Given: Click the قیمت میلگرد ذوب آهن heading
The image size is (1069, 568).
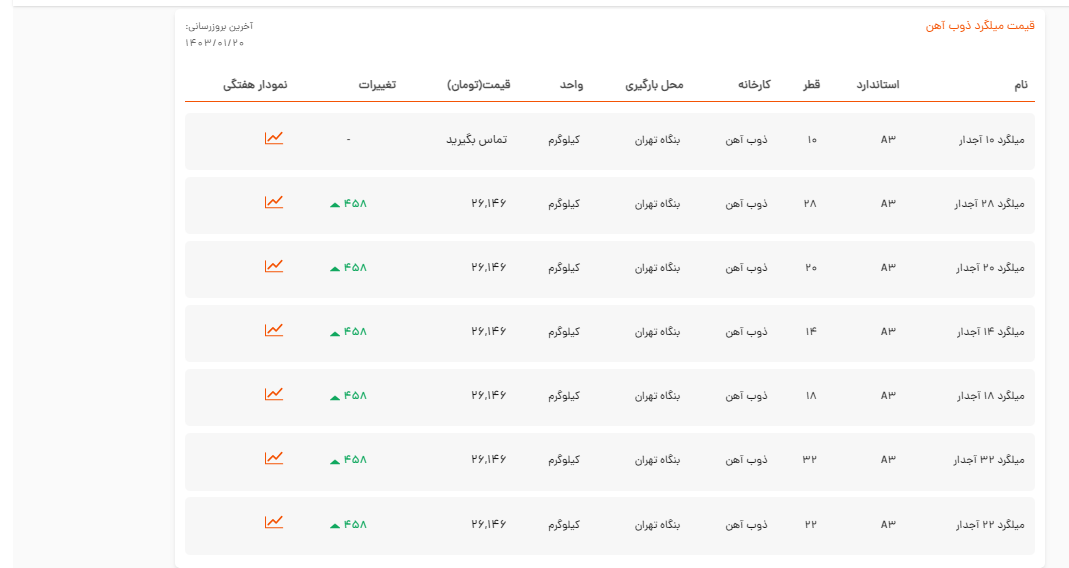Looking at the screenshot, I should coord(979,26).
